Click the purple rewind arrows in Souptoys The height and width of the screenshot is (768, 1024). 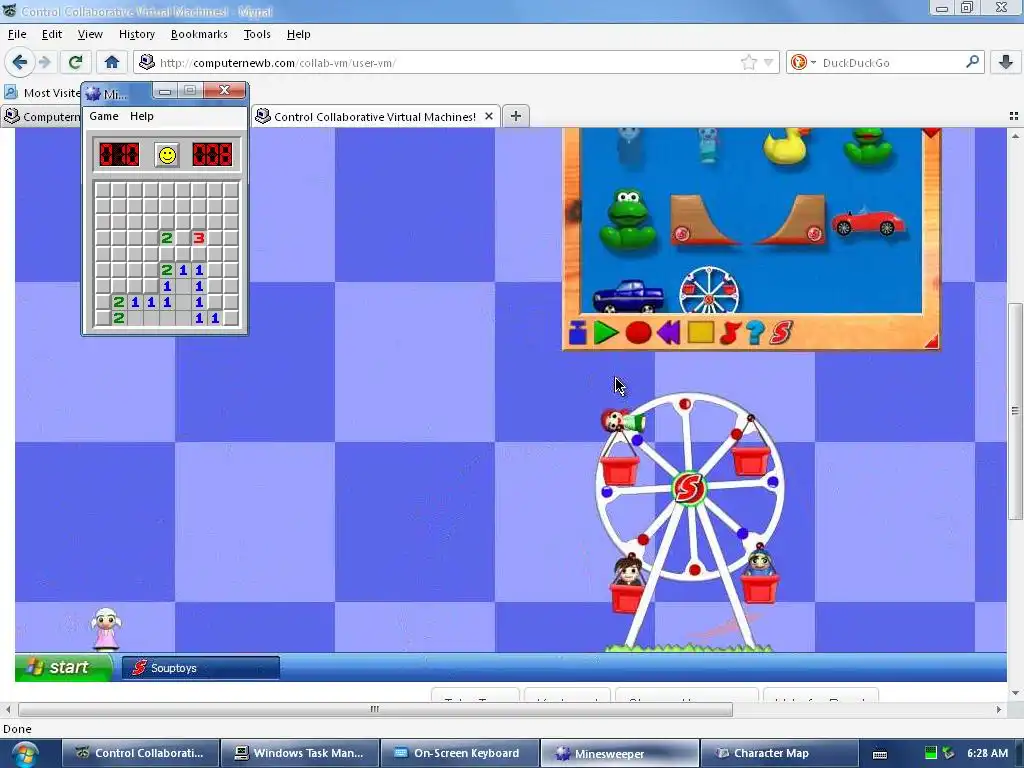[x=669, y=332]
